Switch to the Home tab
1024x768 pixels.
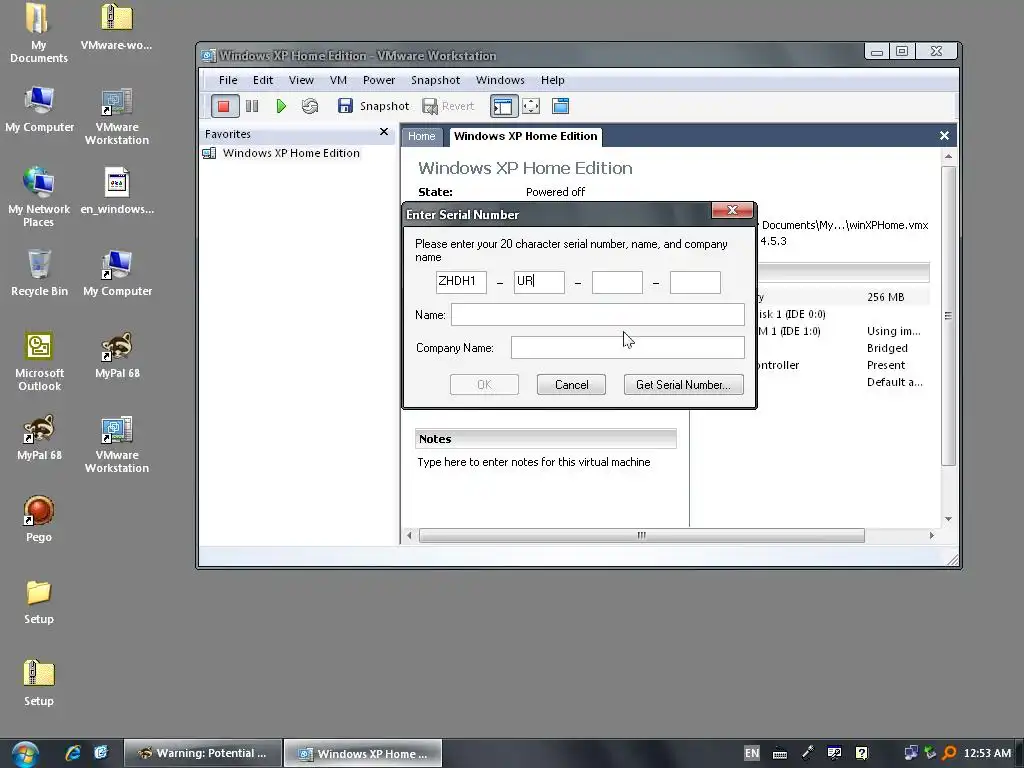point(422,136)
